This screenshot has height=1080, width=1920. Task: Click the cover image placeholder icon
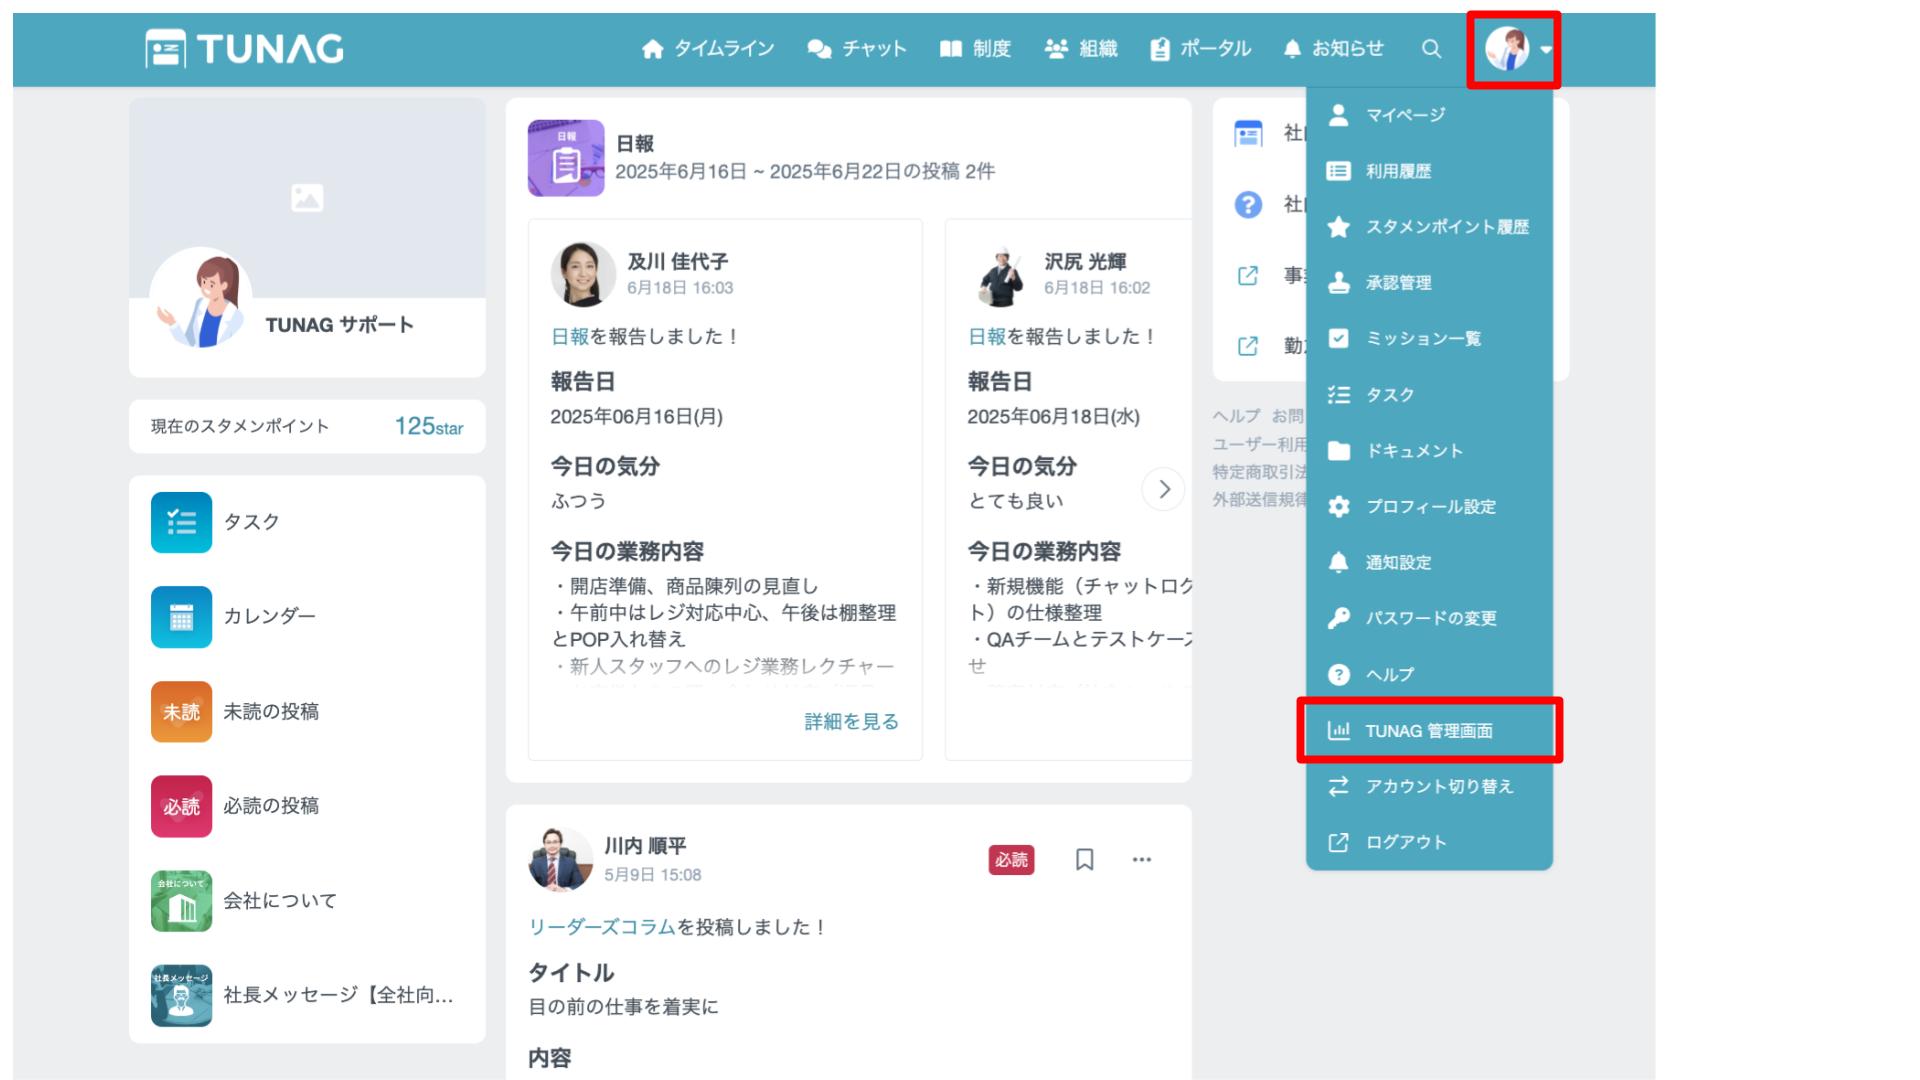[x=307, y=198]
